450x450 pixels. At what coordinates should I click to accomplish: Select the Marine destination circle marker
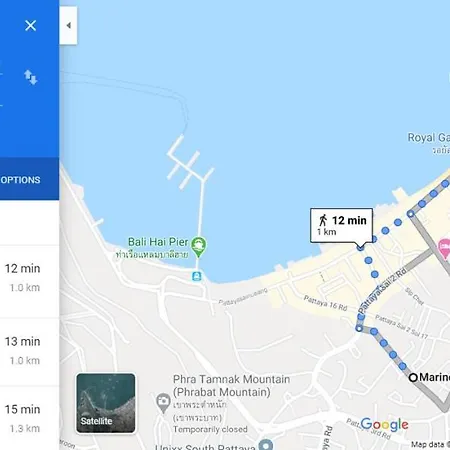413,377
